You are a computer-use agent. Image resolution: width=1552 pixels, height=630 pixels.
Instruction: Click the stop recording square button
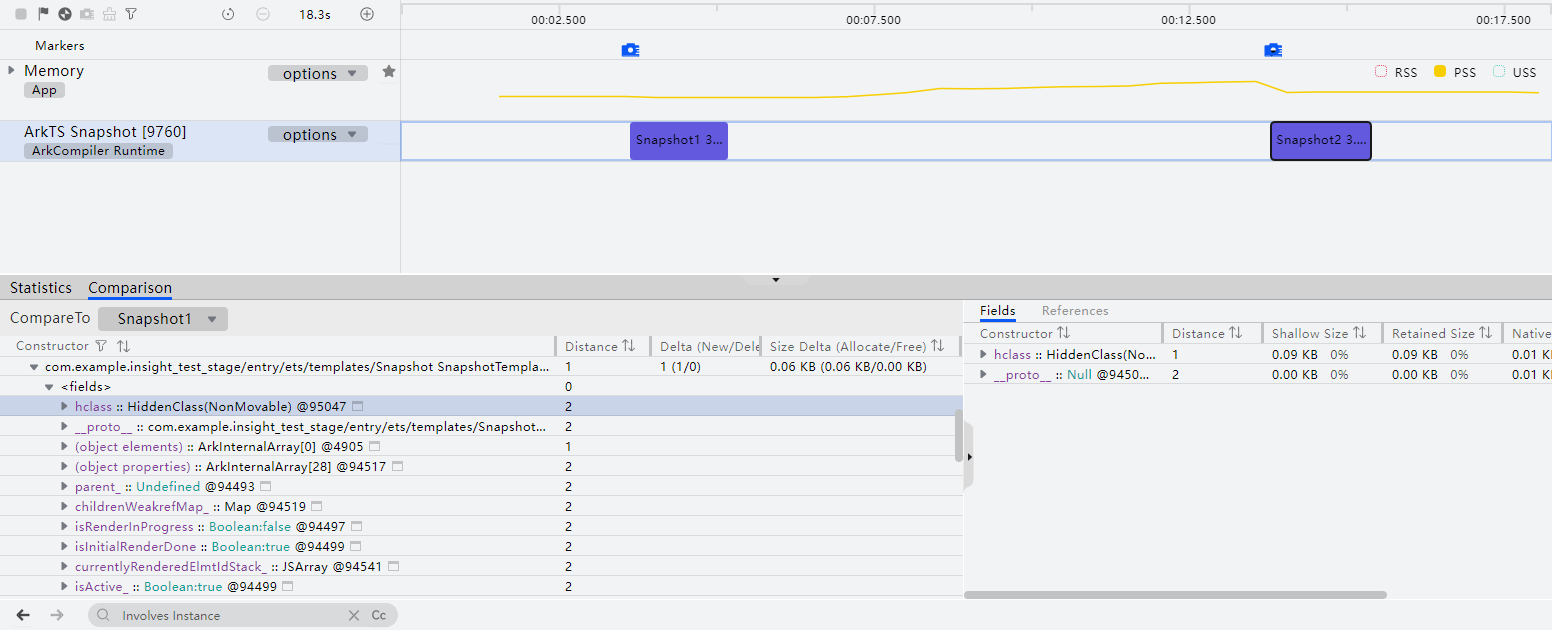(21, 14)
